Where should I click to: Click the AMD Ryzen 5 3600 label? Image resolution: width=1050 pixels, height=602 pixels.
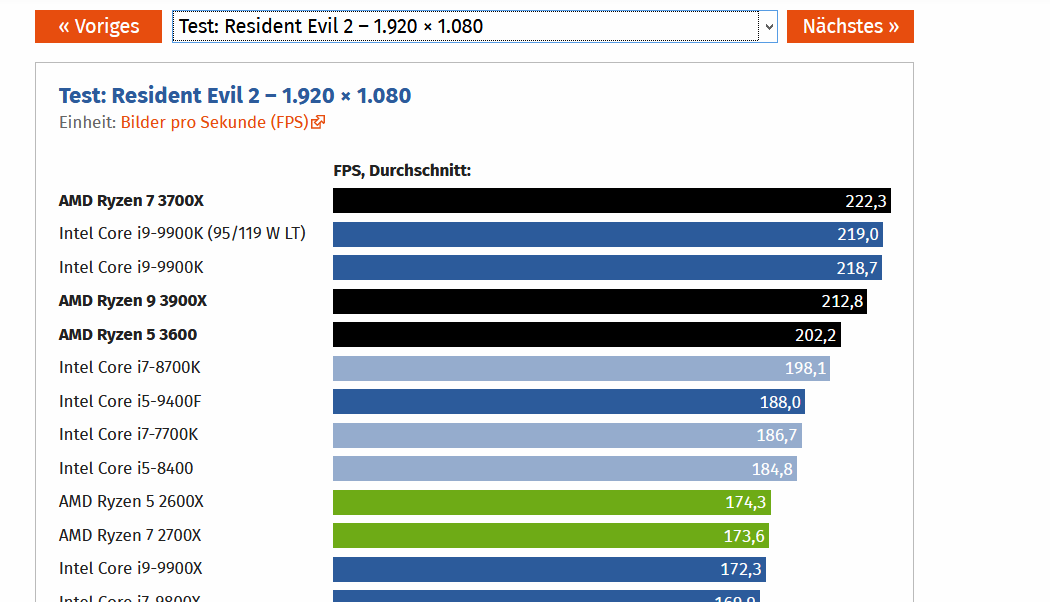tap(128, 334)
